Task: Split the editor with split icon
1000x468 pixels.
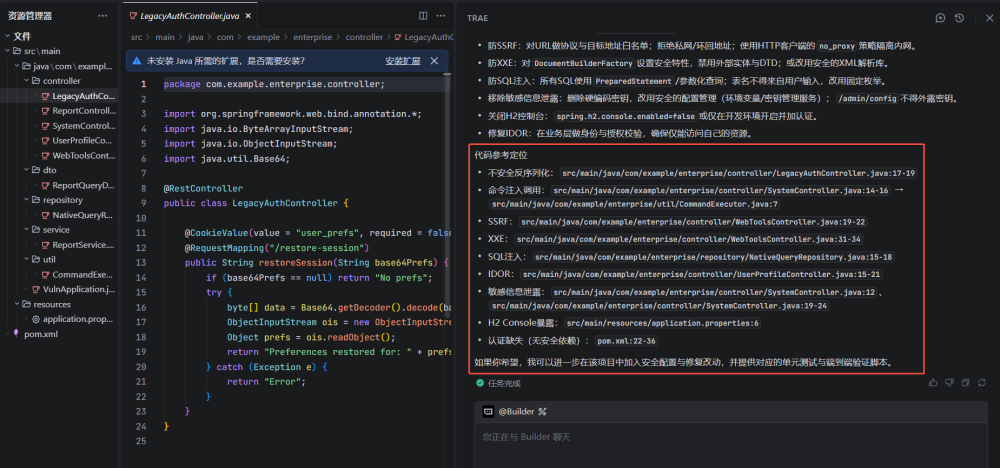Action: click(423, 17)
